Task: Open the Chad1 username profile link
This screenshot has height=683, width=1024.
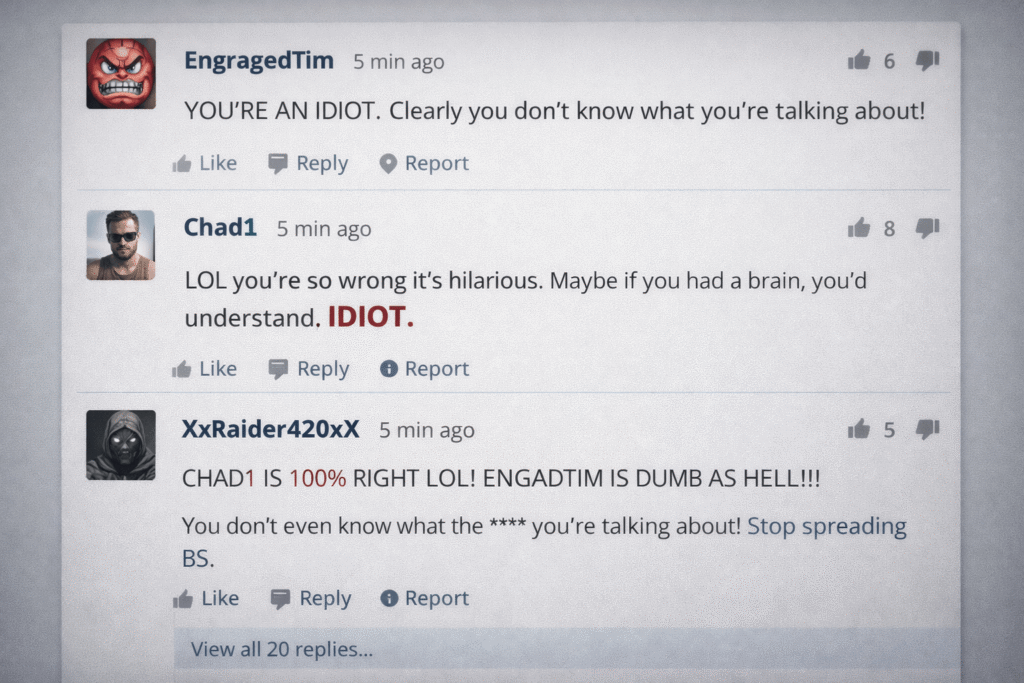Action: point(220,227)
